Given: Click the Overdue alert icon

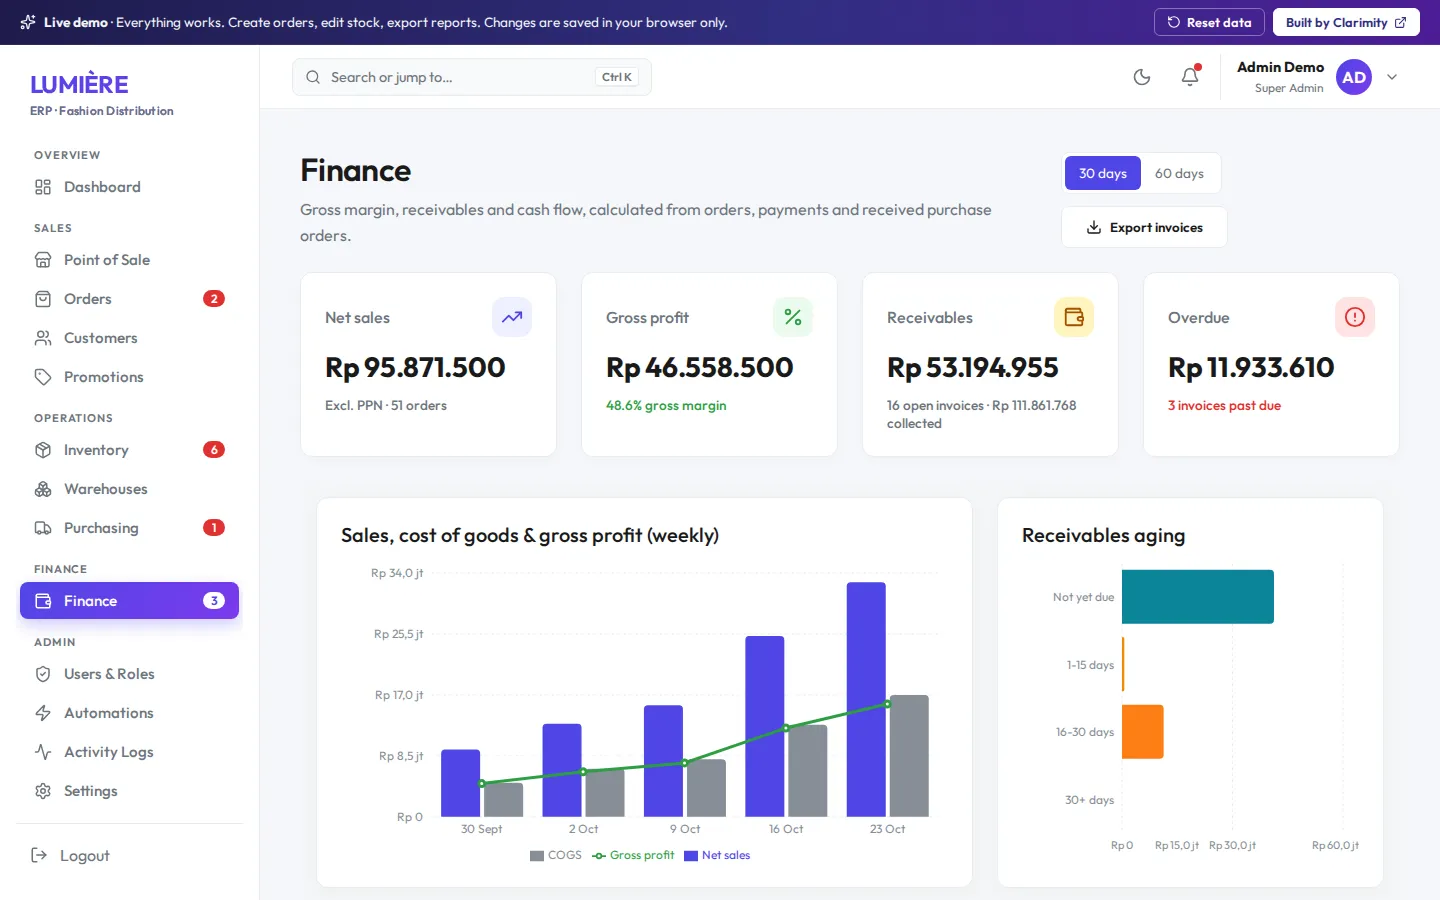Looking at the screenshot, I should pos(1355,317).
